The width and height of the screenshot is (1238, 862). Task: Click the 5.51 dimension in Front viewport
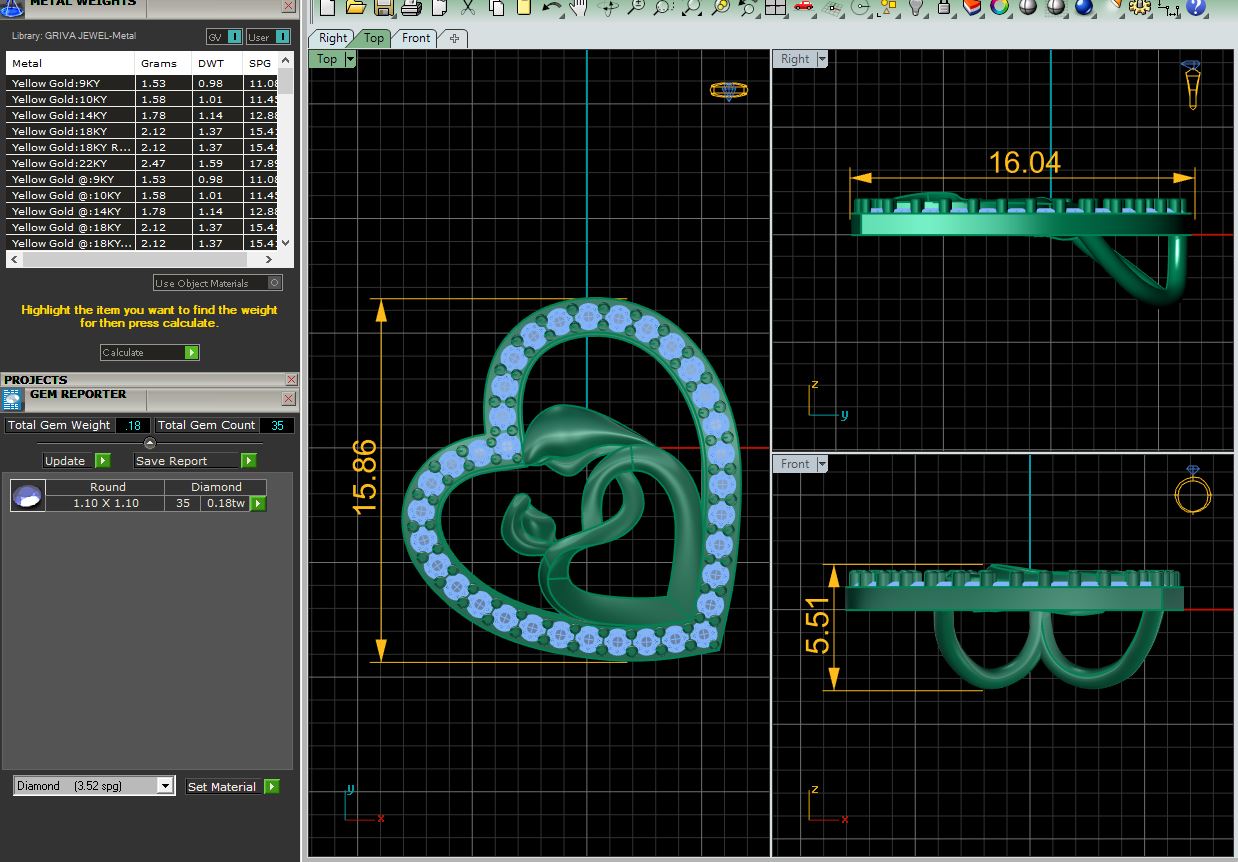click(x=817, y=626)
